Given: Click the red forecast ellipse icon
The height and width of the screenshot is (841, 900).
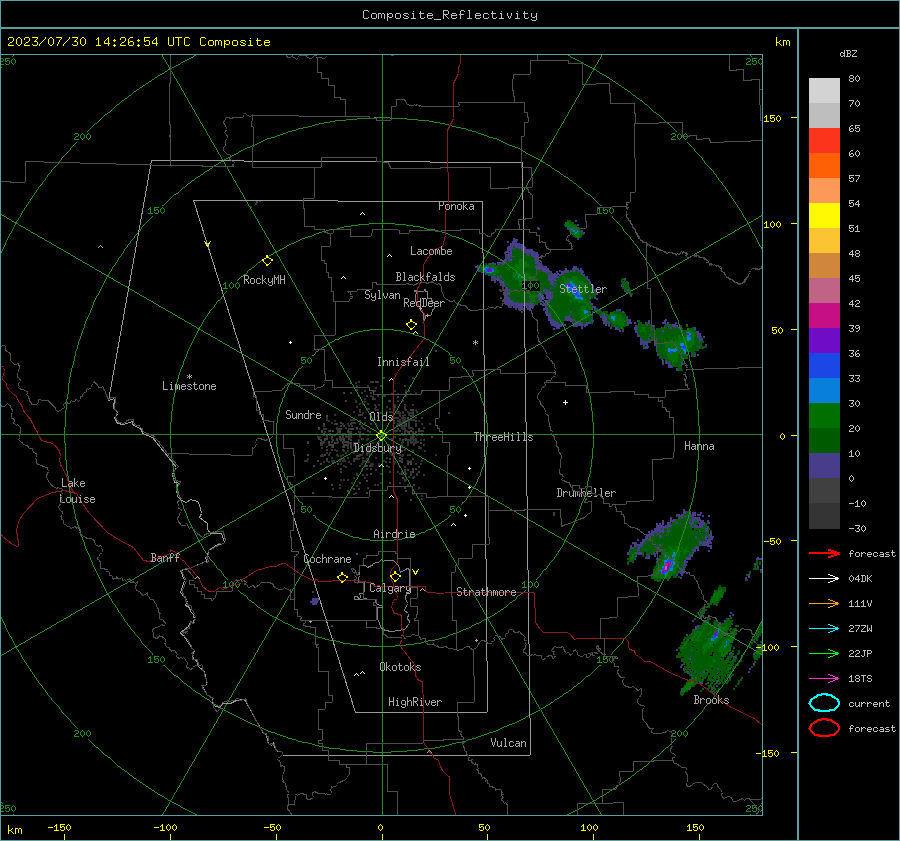Looking at the screenshot, I should click(824, 728).
